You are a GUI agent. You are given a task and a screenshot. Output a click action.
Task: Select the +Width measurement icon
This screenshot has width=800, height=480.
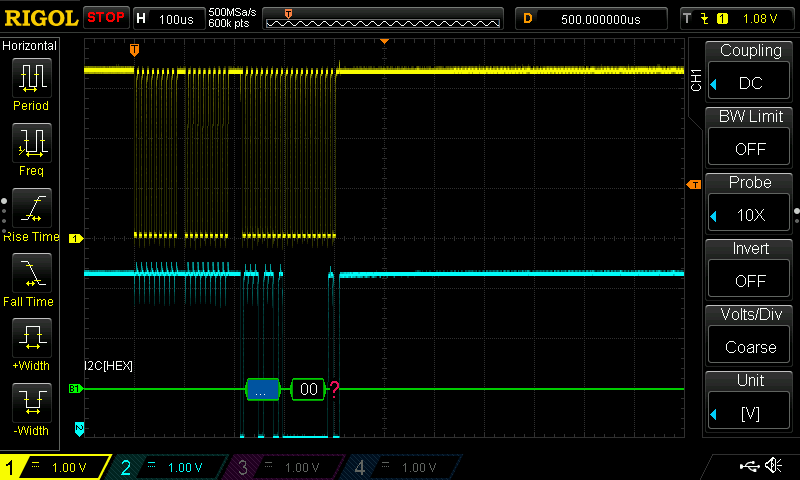pos(31,342)
